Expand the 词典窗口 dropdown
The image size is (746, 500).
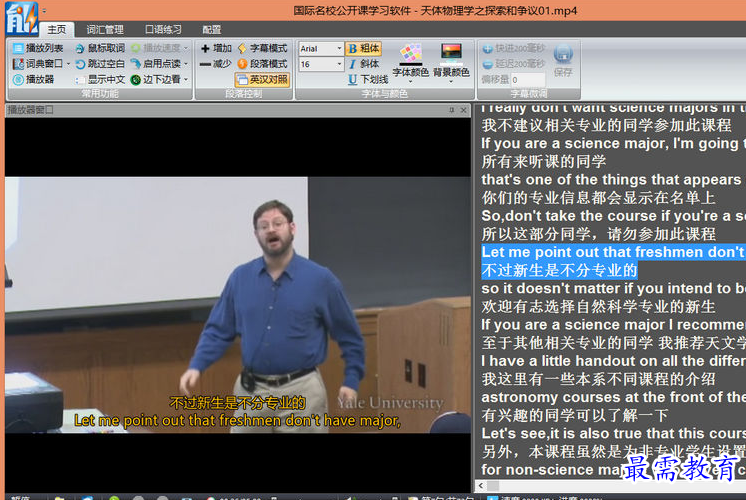coord(68,64)
